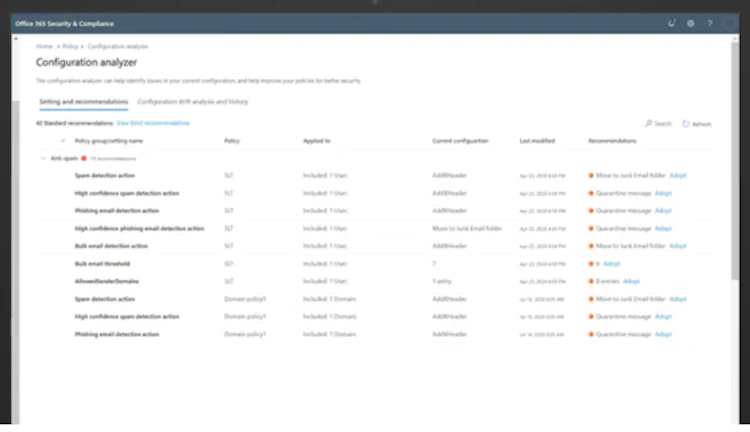The width and height of the screenshot is (750, 432).
Task: Click the Refresh icon
Action: point(686,124)
